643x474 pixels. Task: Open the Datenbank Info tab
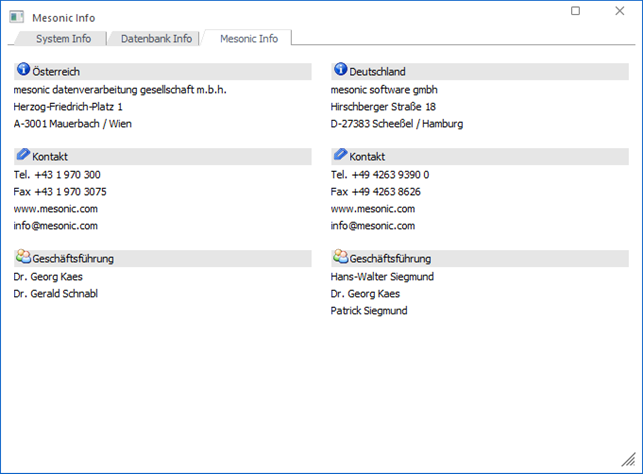156,39
